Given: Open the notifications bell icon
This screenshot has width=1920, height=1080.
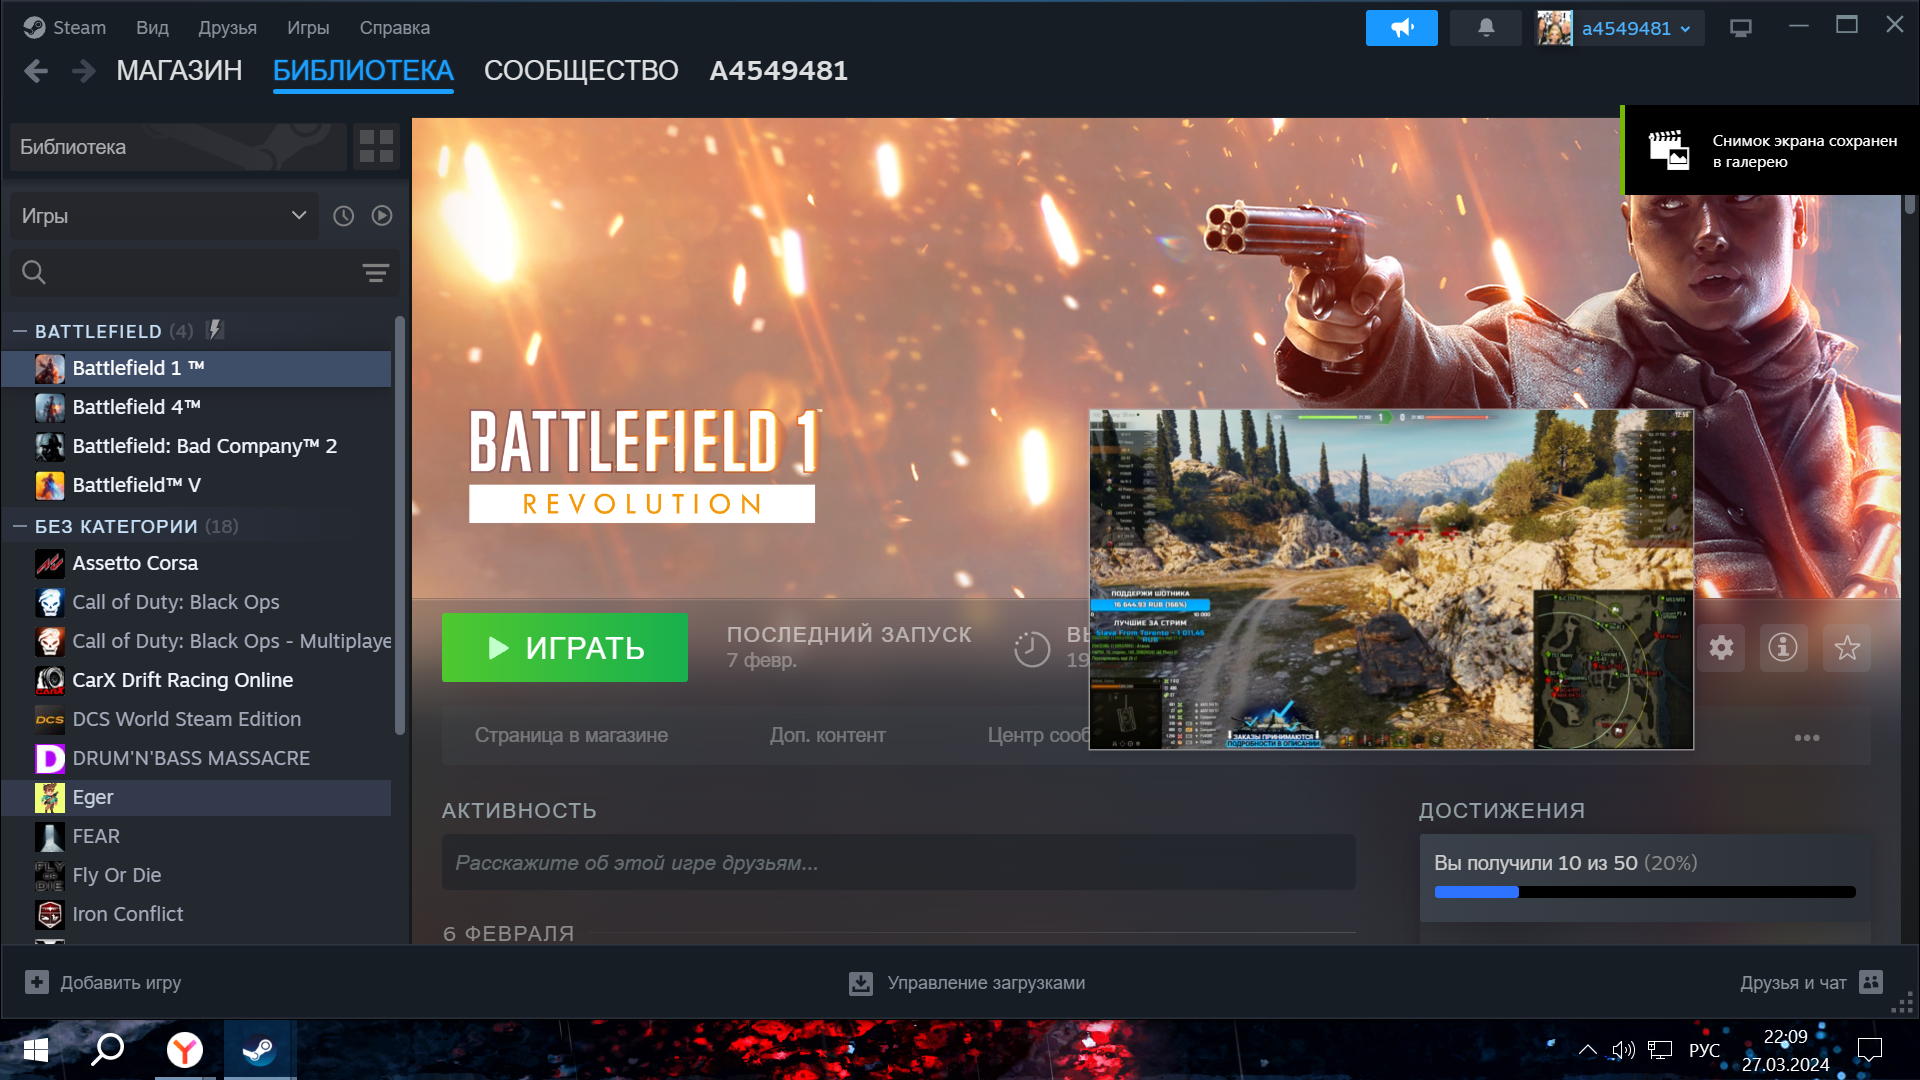Looking at the screenshot, I should click(x=1485, y=28).
